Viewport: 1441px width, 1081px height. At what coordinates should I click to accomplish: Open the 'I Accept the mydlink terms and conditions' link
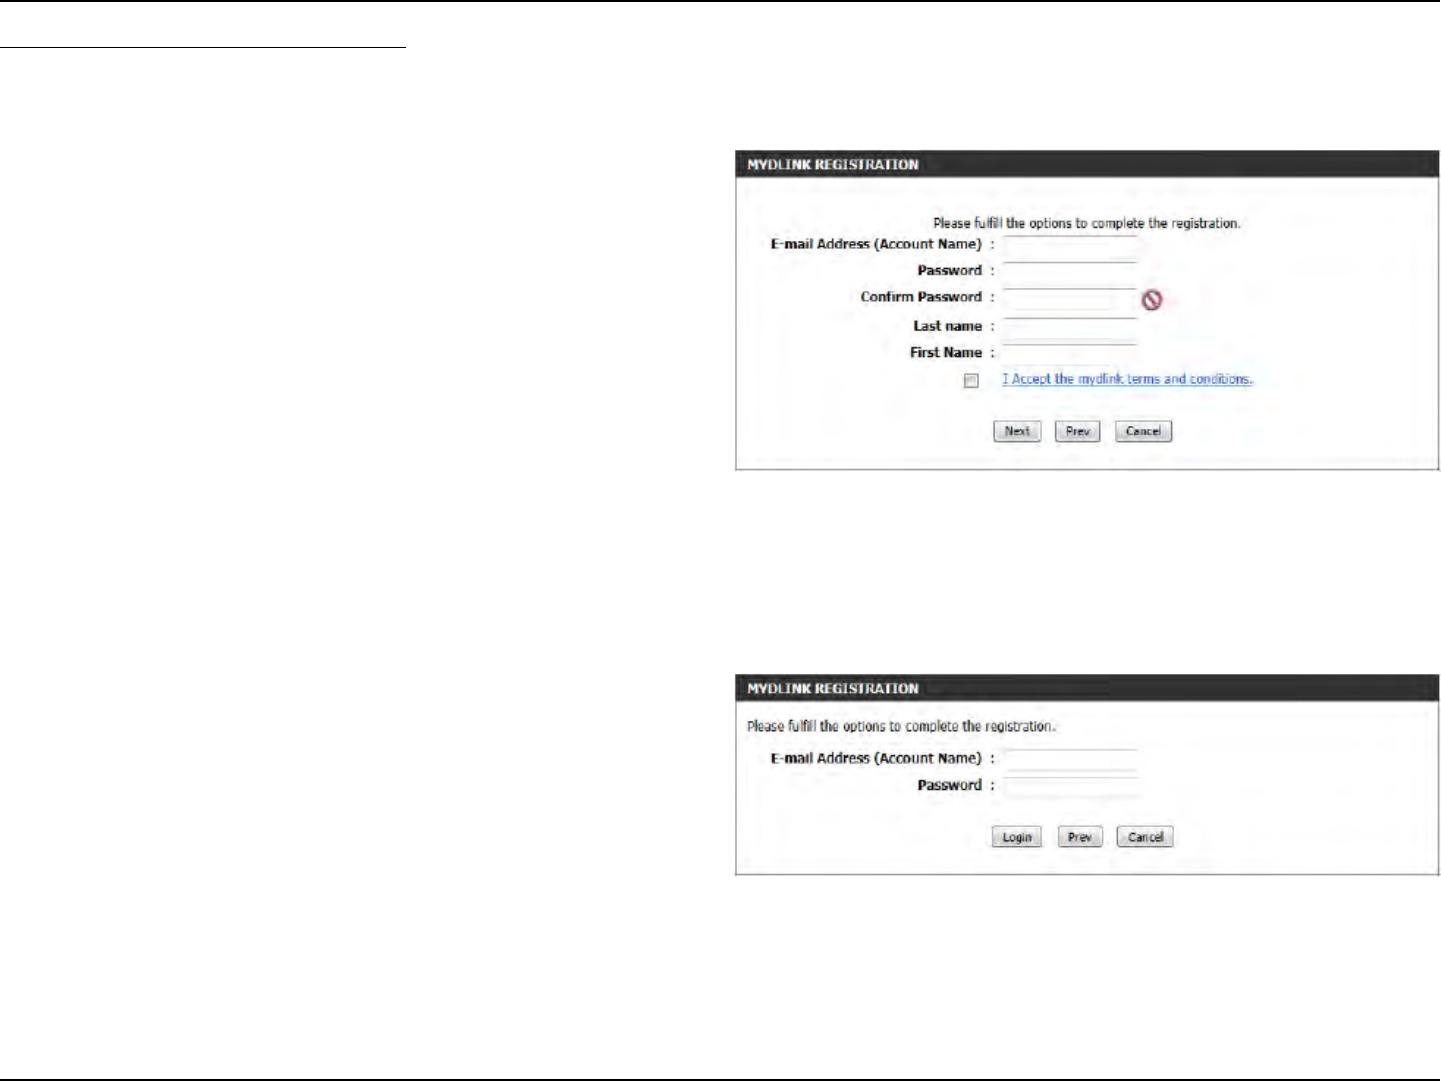coord(1127,379)
